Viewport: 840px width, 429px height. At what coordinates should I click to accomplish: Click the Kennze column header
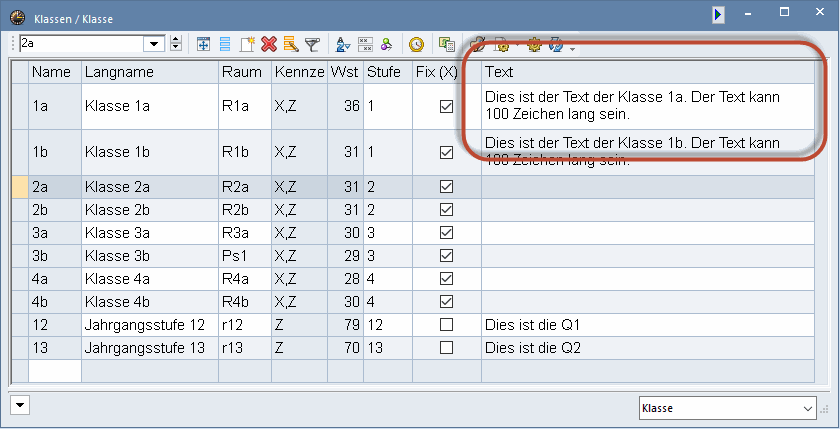(x=299, y=72)
